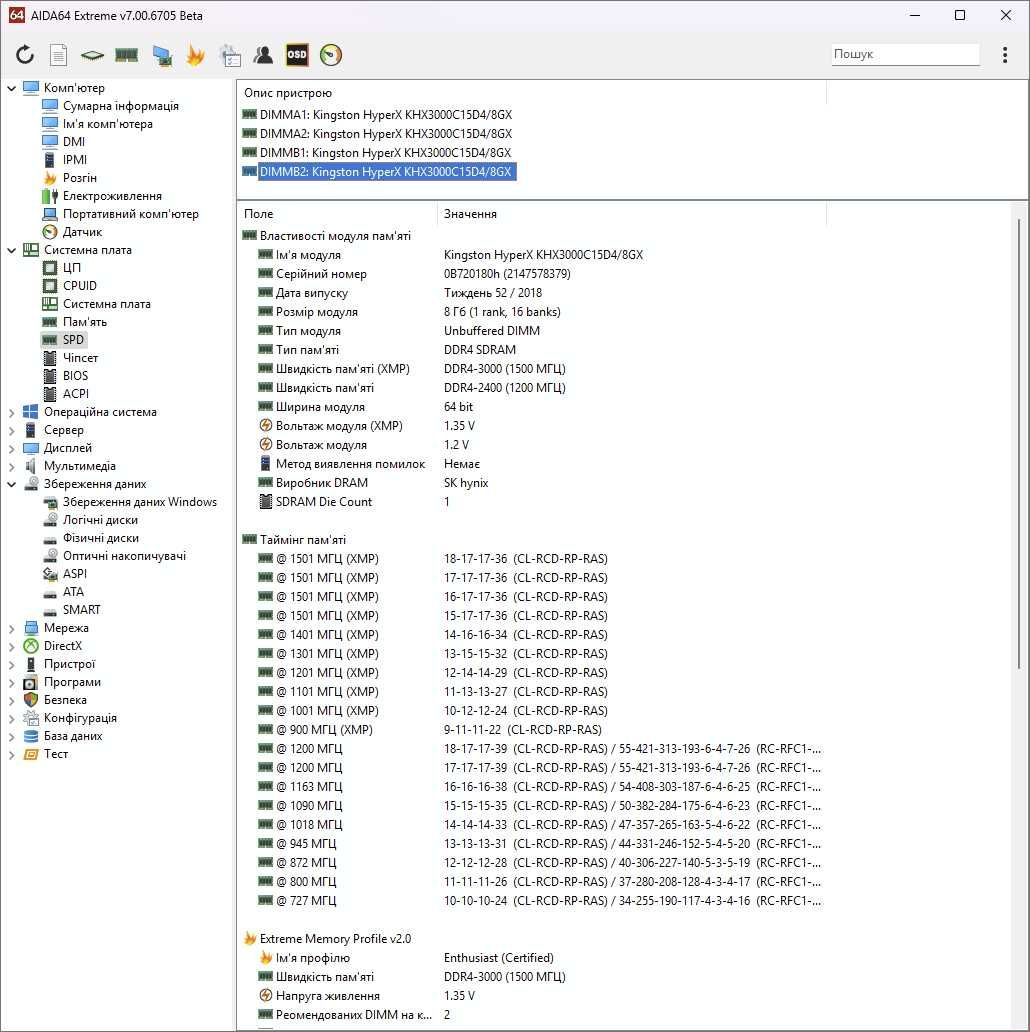
Task: Expand the Сервер tree node
Action: tap(11, 430)
